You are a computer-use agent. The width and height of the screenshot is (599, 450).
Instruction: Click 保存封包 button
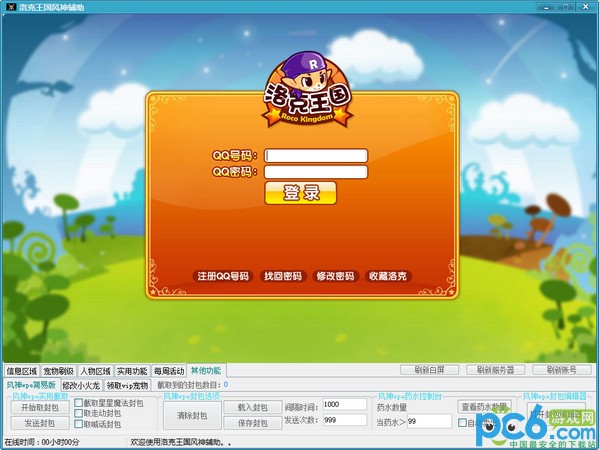click(253, 423)
